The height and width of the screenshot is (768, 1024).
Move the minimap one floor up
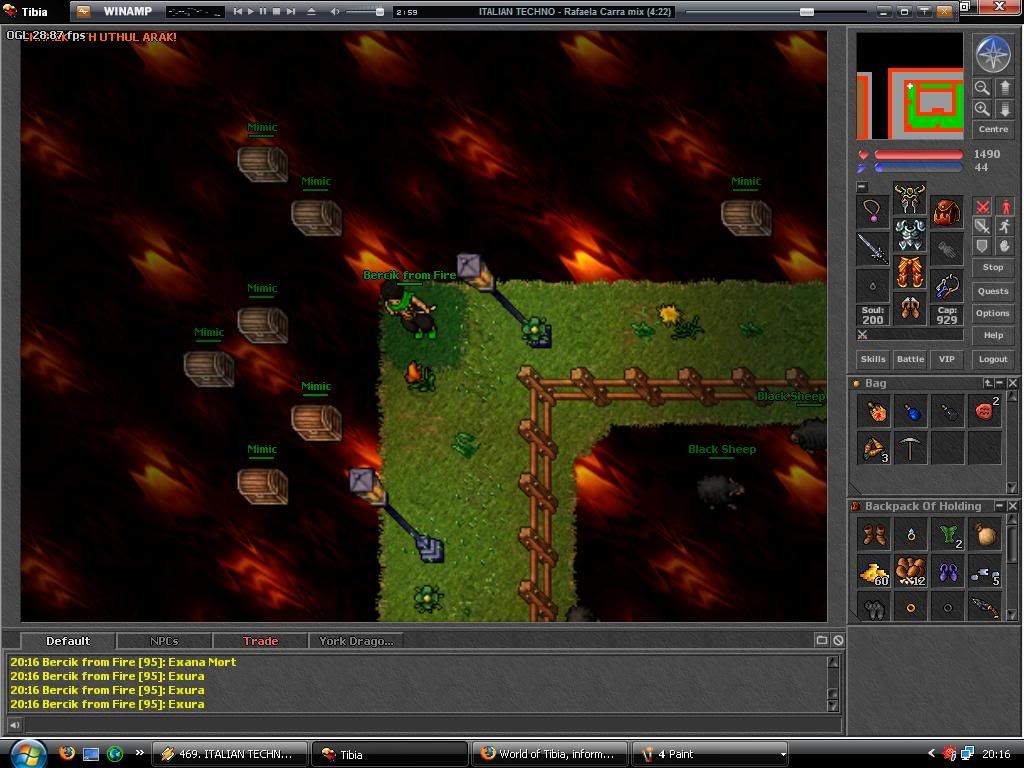[1004, 88]
